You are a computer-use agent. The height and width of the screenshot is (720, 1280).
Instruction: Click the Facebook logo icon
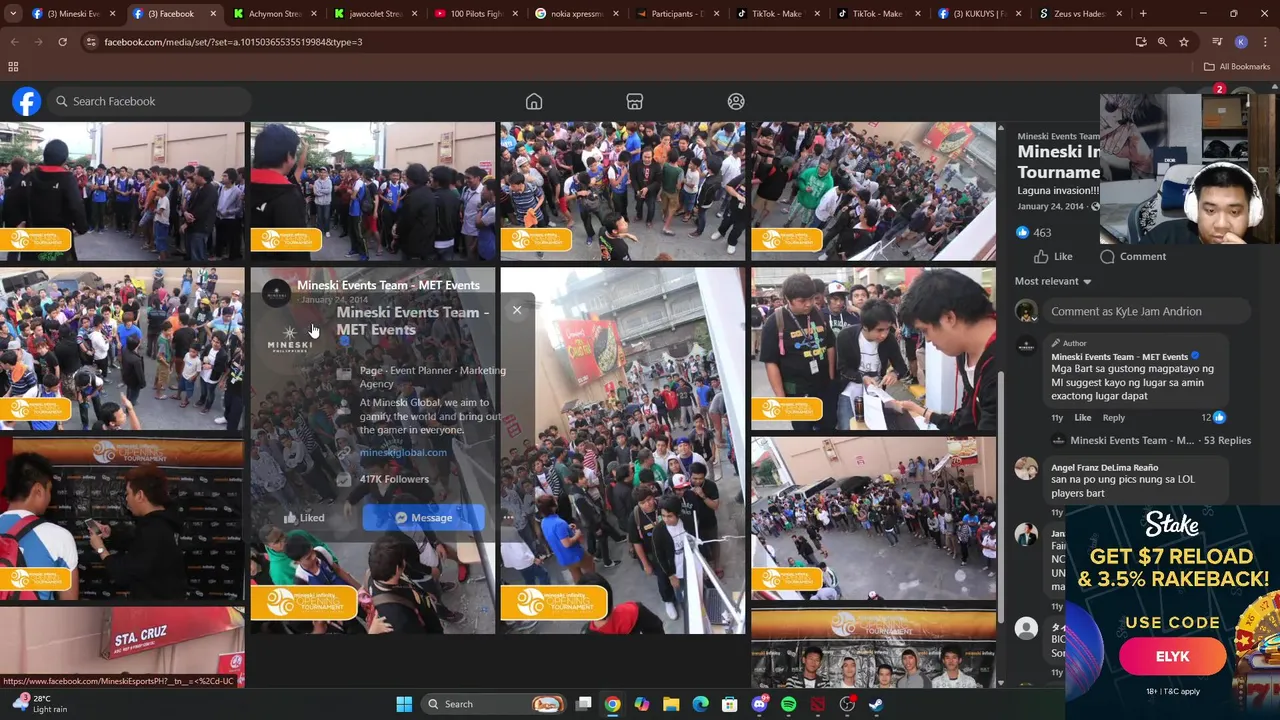[27, 101]
